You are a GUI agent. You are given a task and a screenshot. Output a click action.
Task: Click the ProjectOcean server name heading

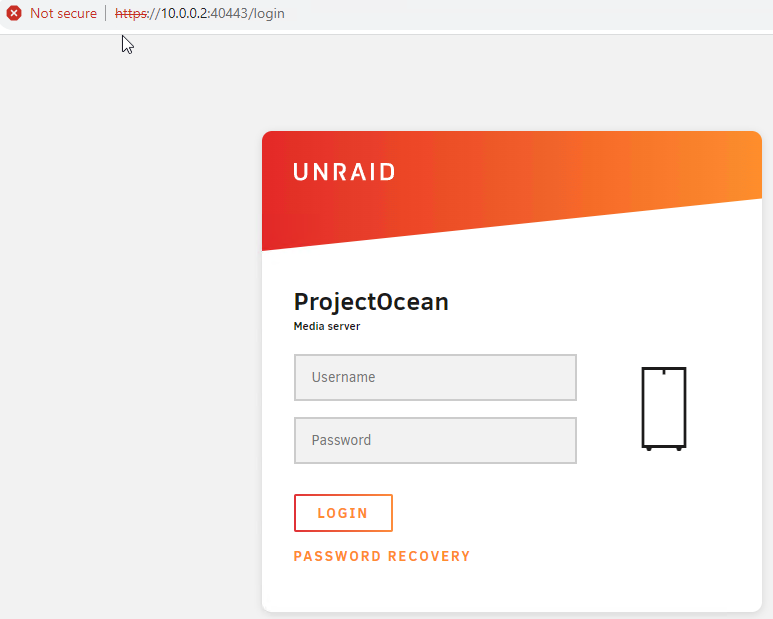coord(371,301)
